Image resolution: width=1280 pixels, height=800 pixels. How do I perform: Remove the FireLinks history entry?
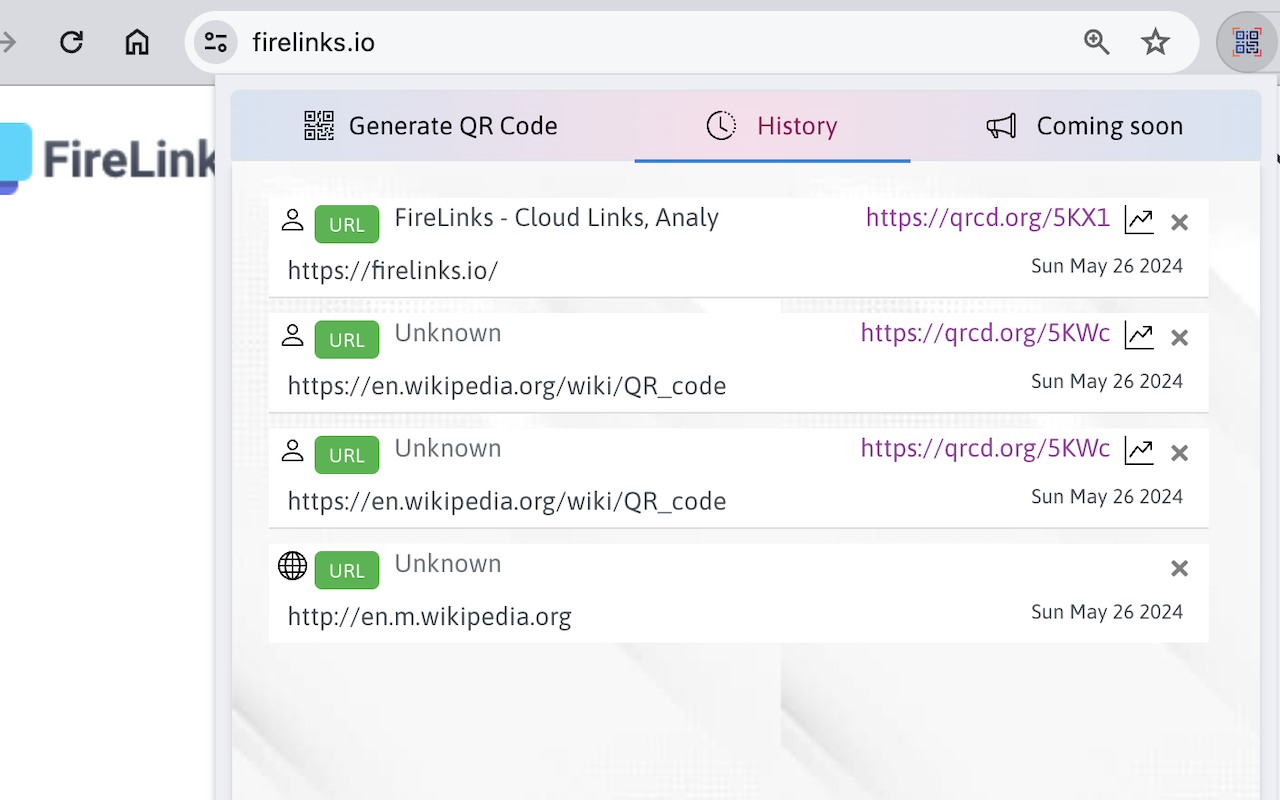pyautogui.click(x=1179, y=222)
